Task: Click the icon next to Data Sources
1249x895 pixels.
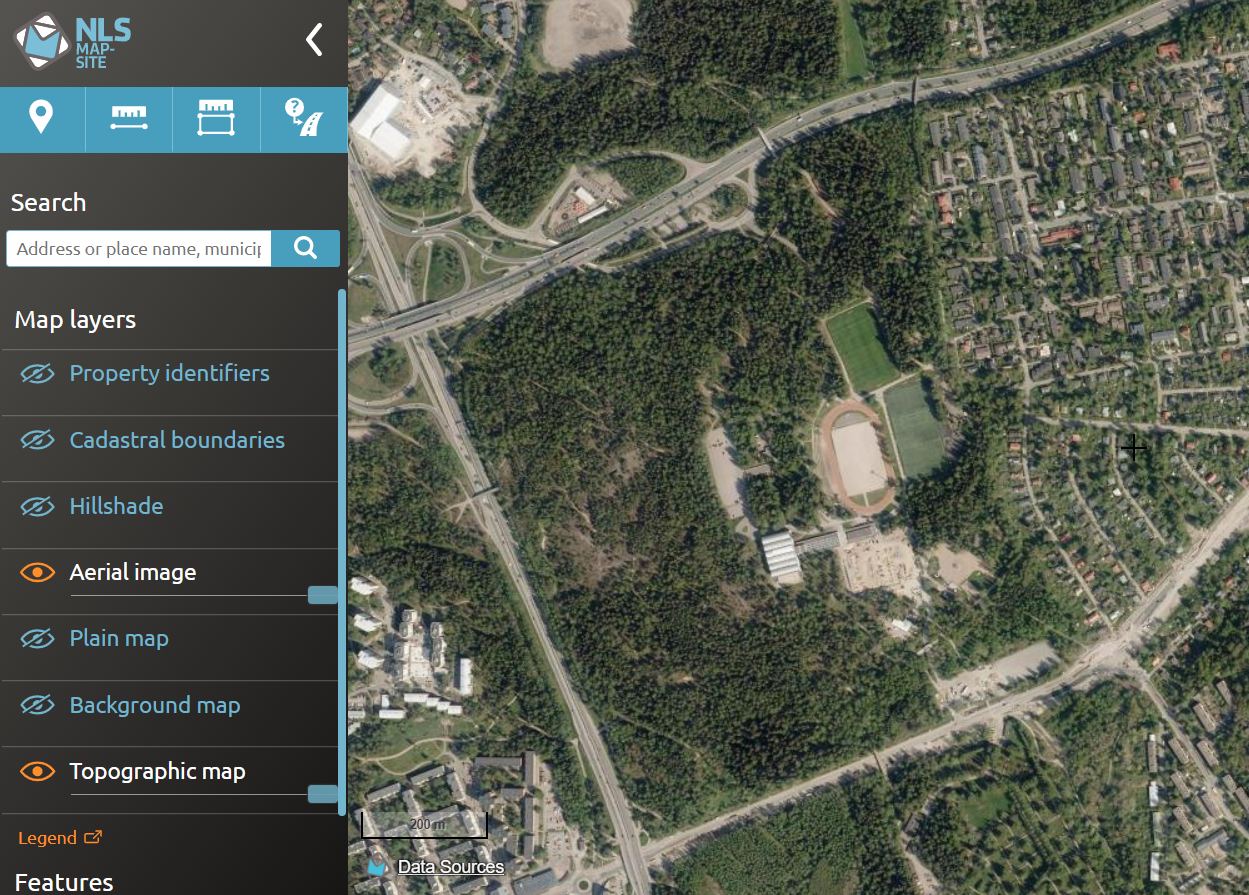Action: (x=377, y=867)
